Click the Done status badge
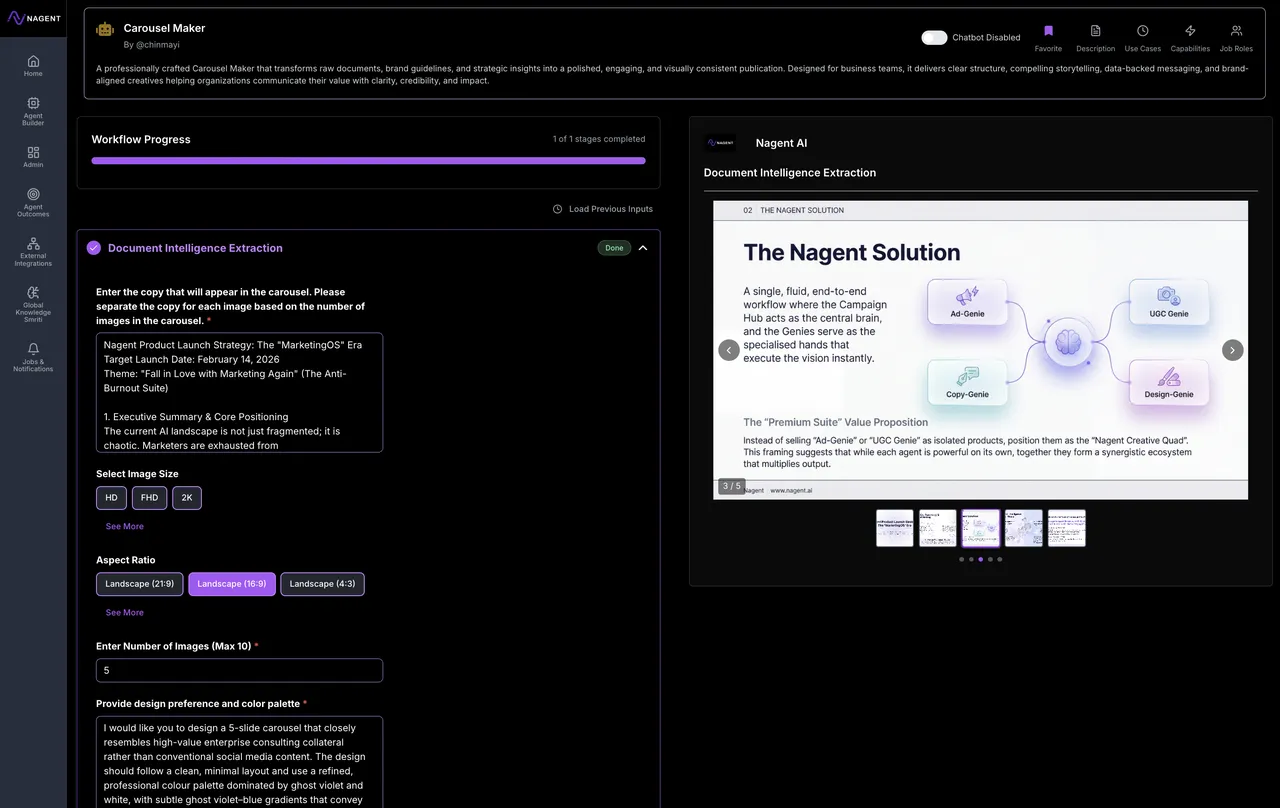The width and height of the screenshot is (1280, 808). 614,248
